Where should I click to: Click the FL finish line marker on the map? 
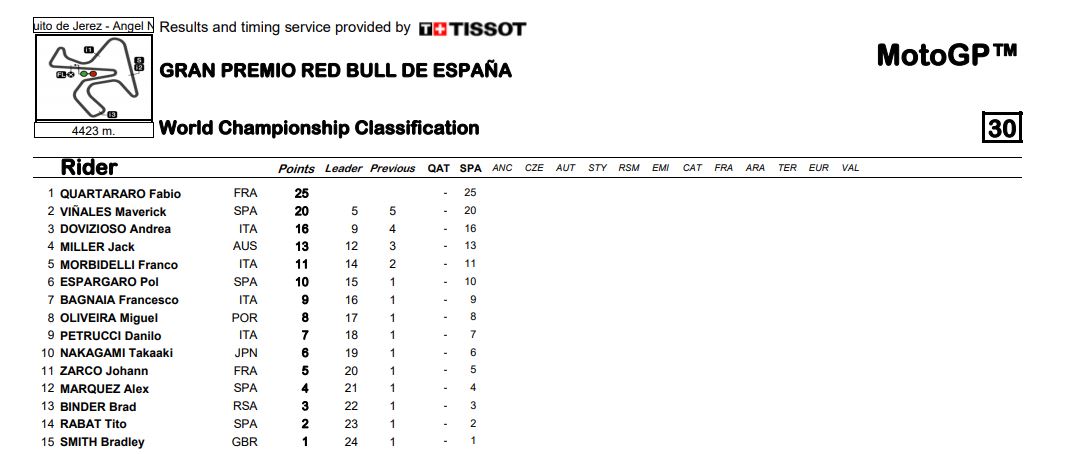63,74
